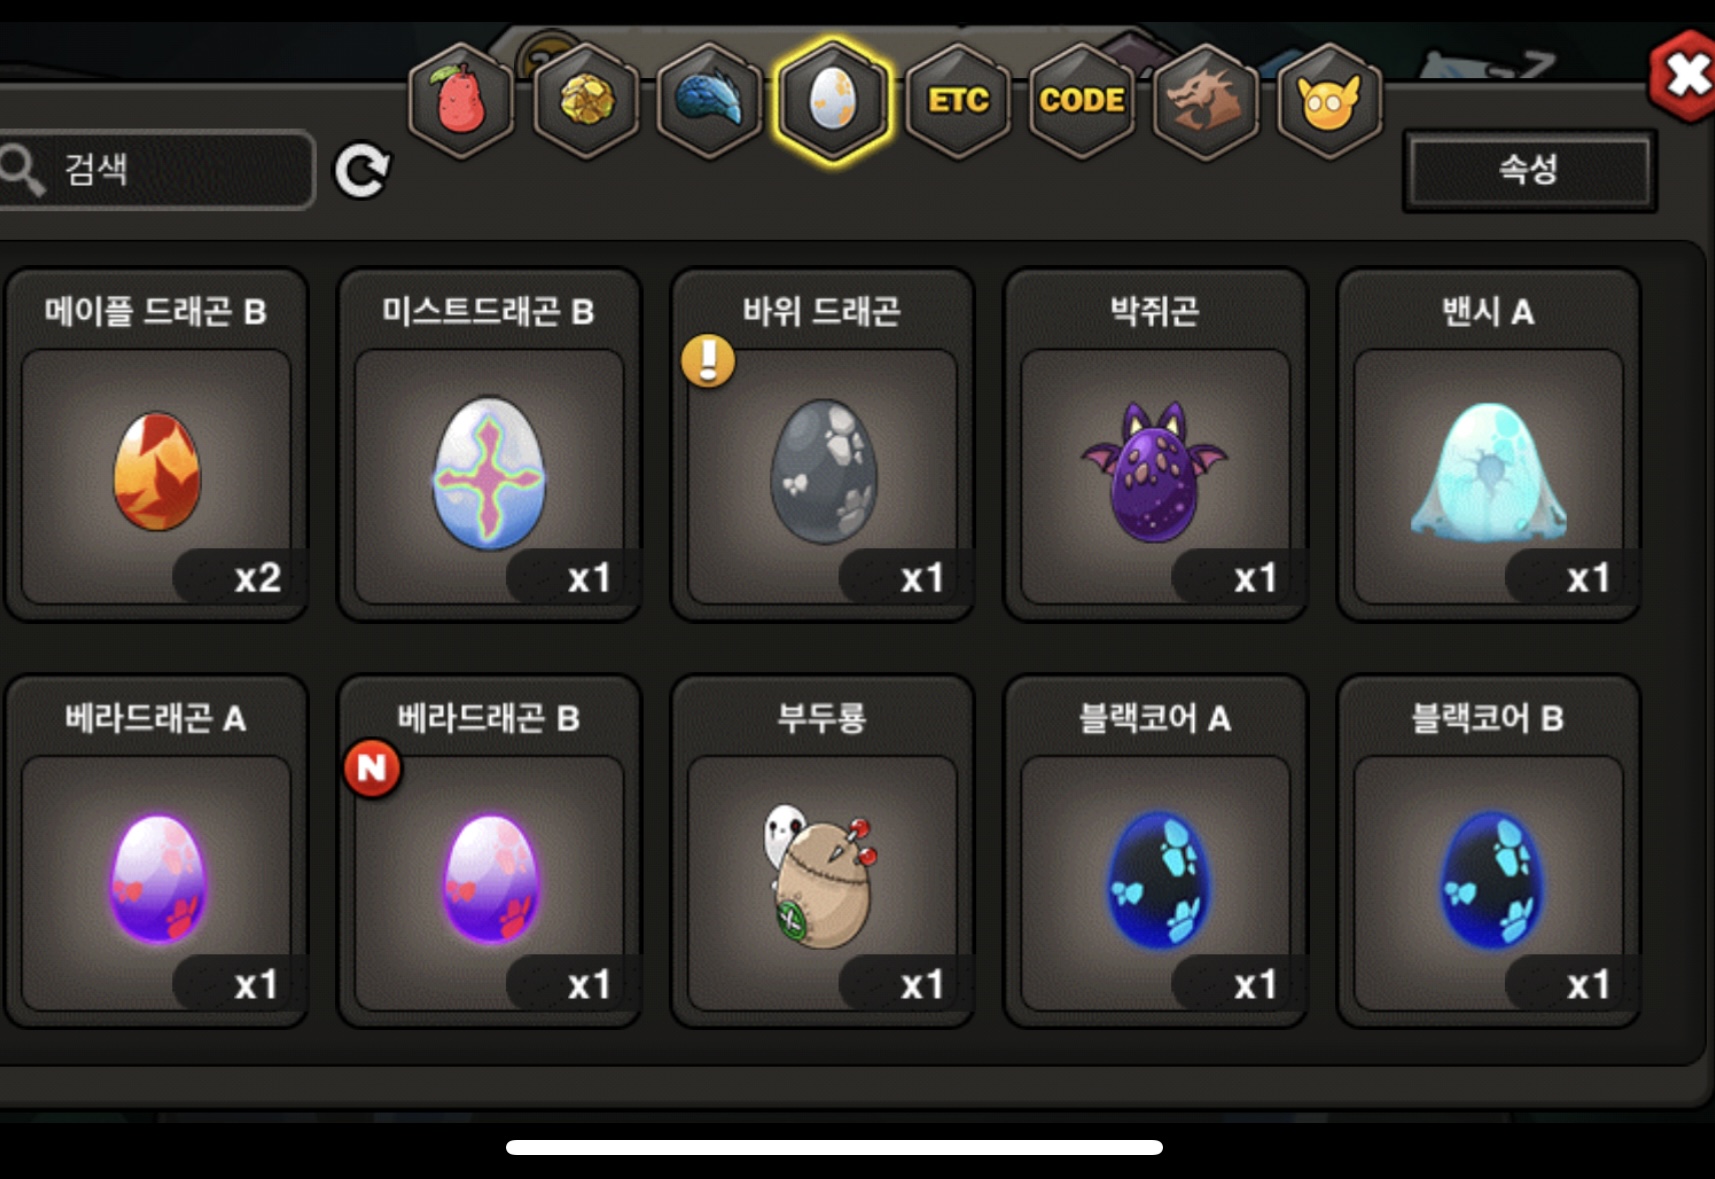Open the yellow horned mask category tab
The image size is (1715, 1179).
coord(1329,100)
